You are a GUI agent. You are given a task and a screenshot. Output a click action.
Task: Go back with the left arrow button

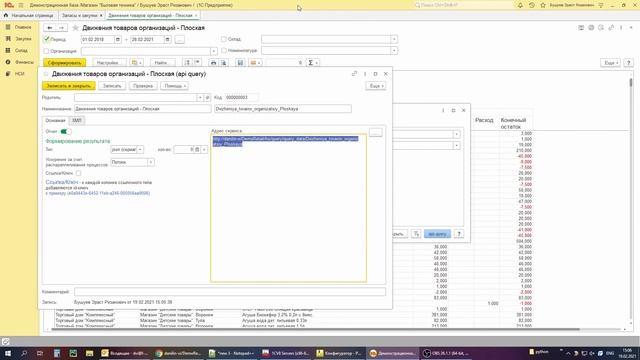[x=50, y=28]
